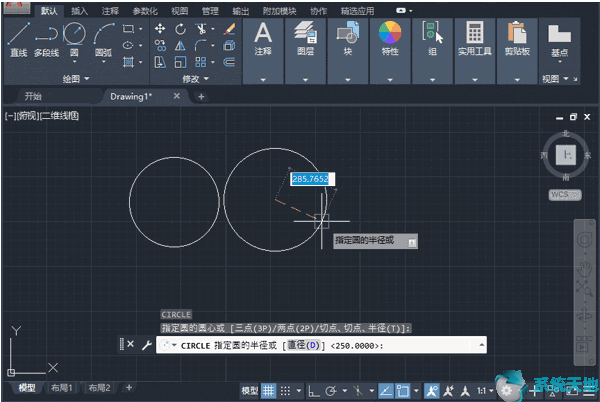The image size is (600, 402).
Task: Toggle the 模型 model space status button
Action: tap(249, 390)
